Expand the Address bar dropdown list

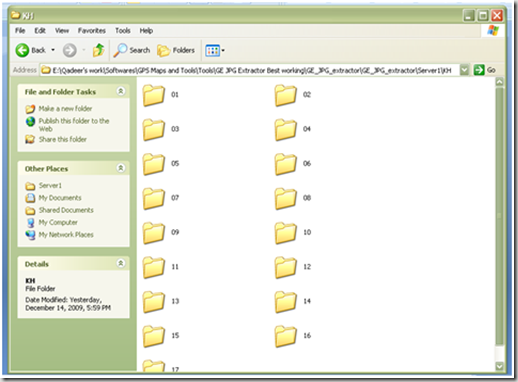(464, 70)
